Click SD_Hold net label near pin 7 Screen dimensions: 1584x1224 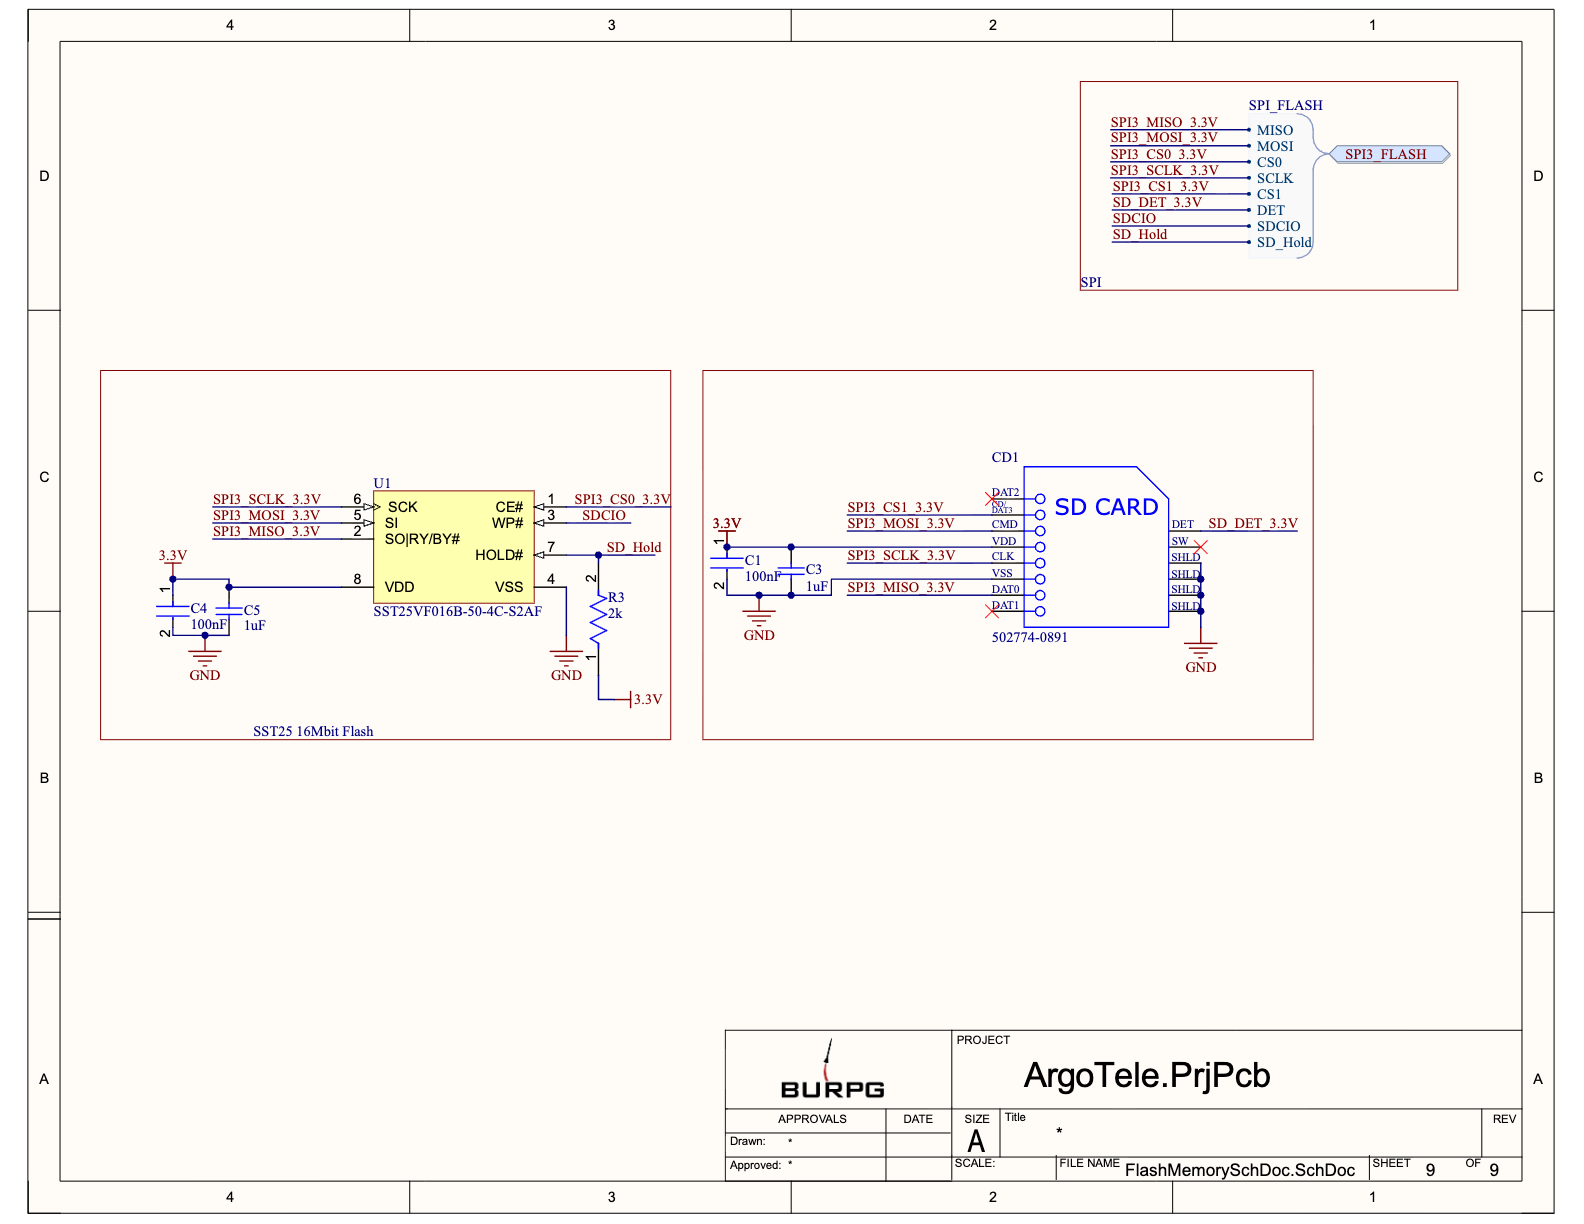[x=634, y=547]
